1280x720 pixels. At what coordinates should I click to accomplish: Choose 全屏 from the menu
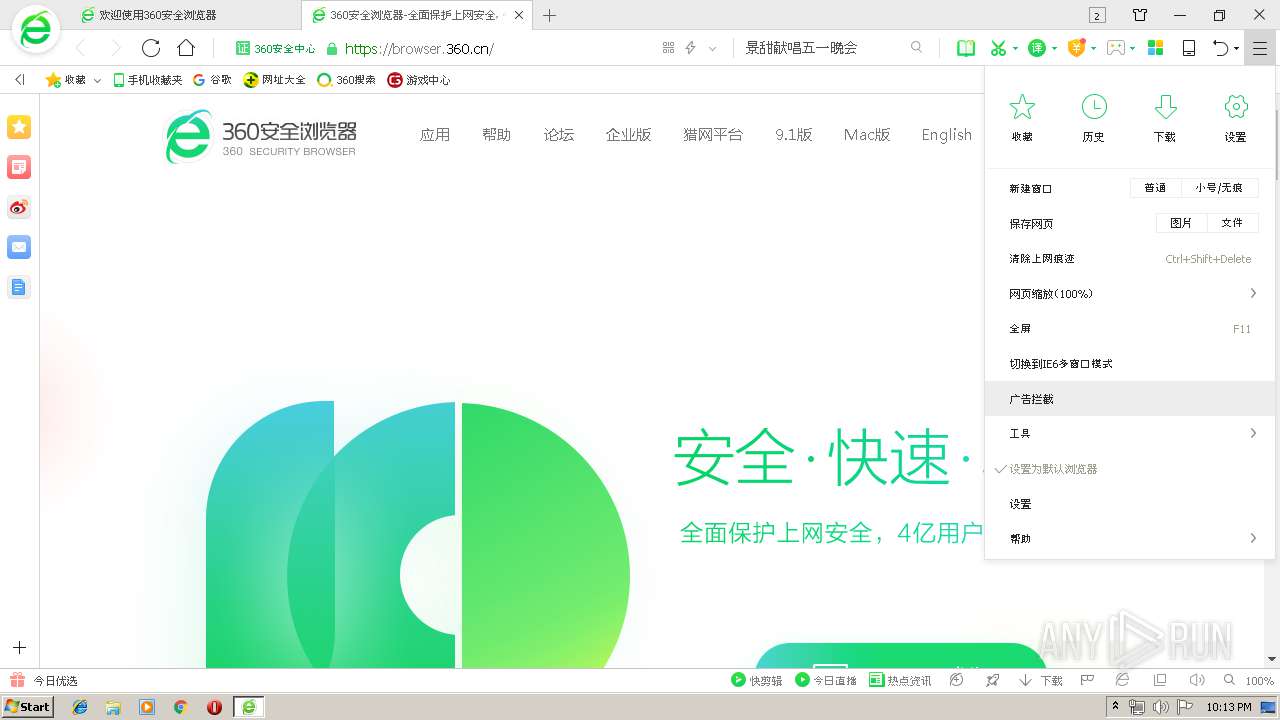point(1130,329)
